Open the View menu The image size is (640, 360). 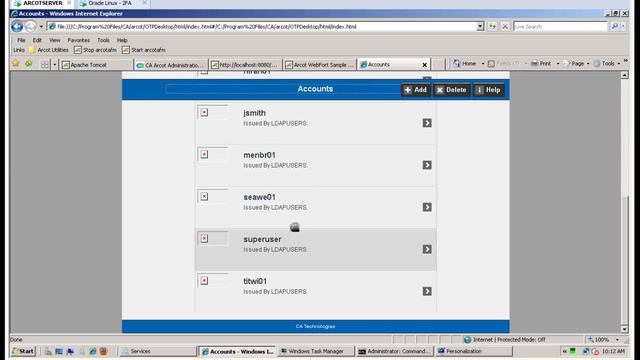point(55,40)
